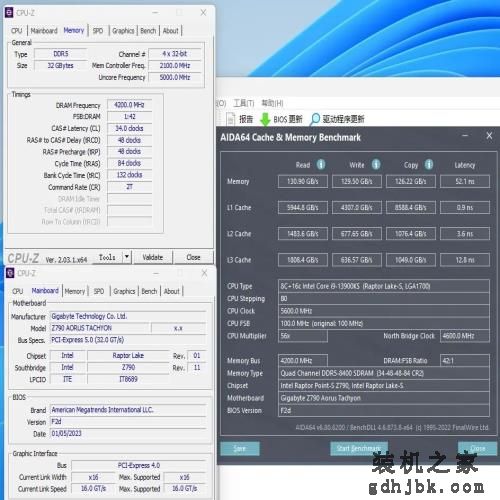Screen dimensions: 500x500
Task: Click the Bus Specs PCI-Express 5.0 field
Action: click(x=128, y=340)
